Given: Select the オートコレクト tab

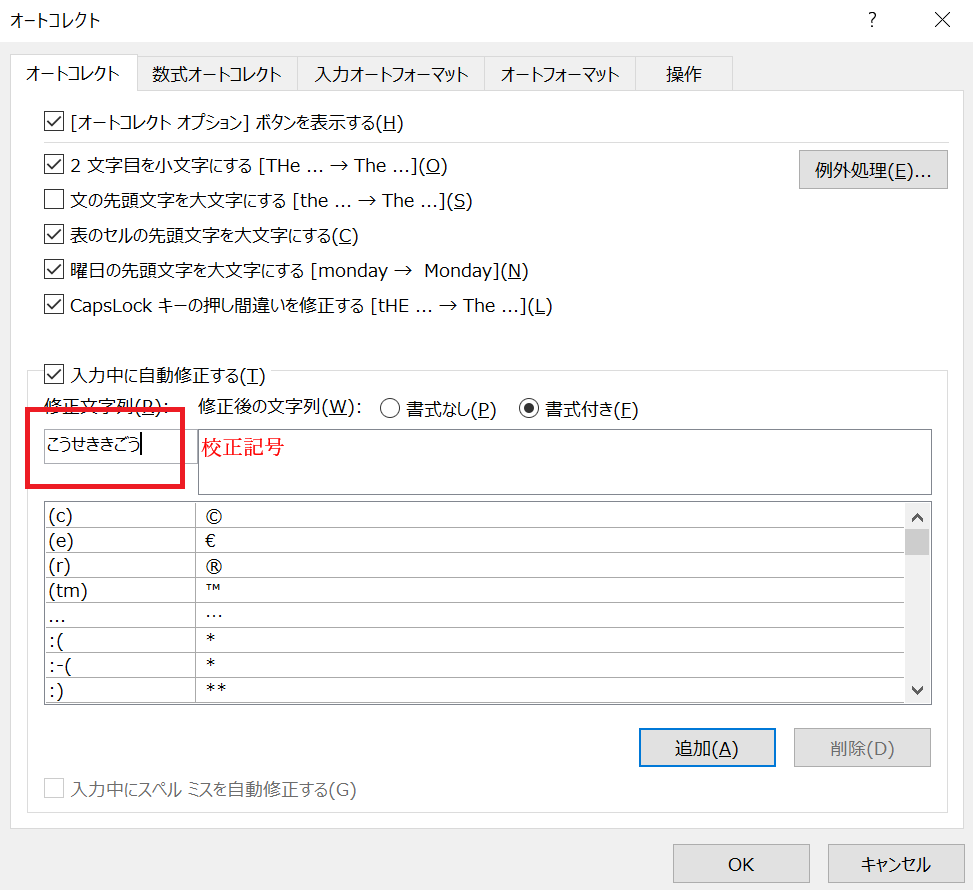Looking at the screenshot, I should click(73, 73).
